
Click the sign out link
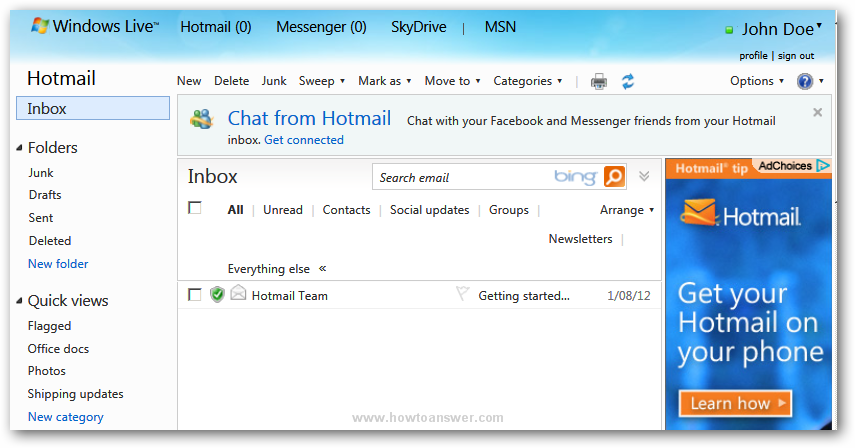796,56
